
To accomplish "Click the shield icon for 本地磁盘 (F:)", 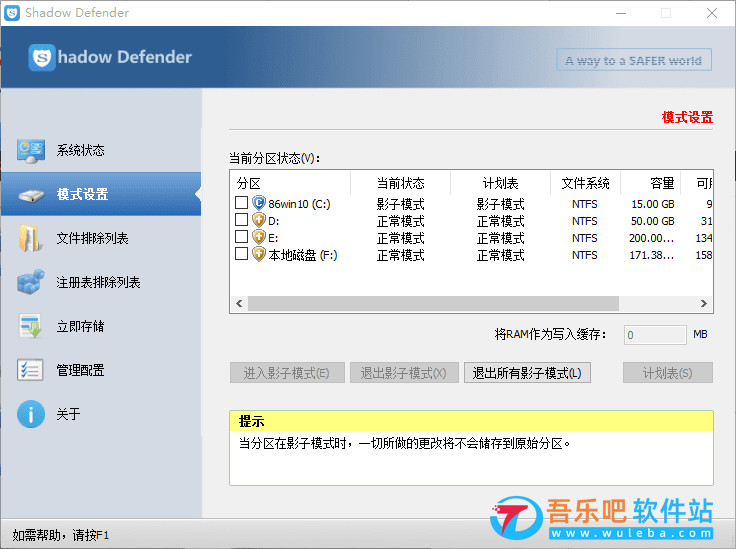I will click(x=259, y=254).
